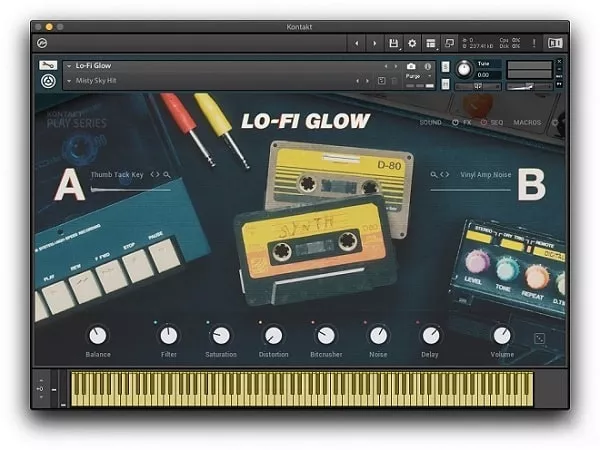Toggle the indicator above the Filter knob
This screenshot has width=600, height=450.
156,322
